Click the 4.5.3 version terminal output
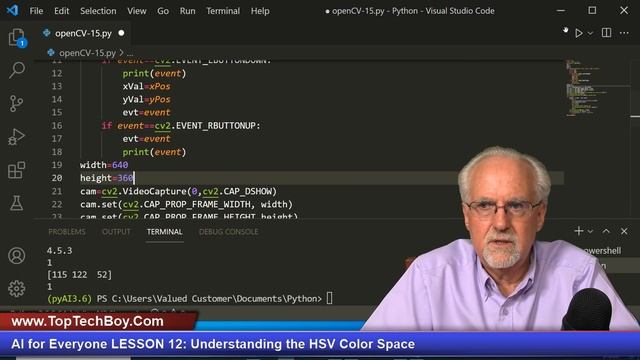The height and width of the screenshot is (360, 640). pyautogui.click(x=60, y=251)
